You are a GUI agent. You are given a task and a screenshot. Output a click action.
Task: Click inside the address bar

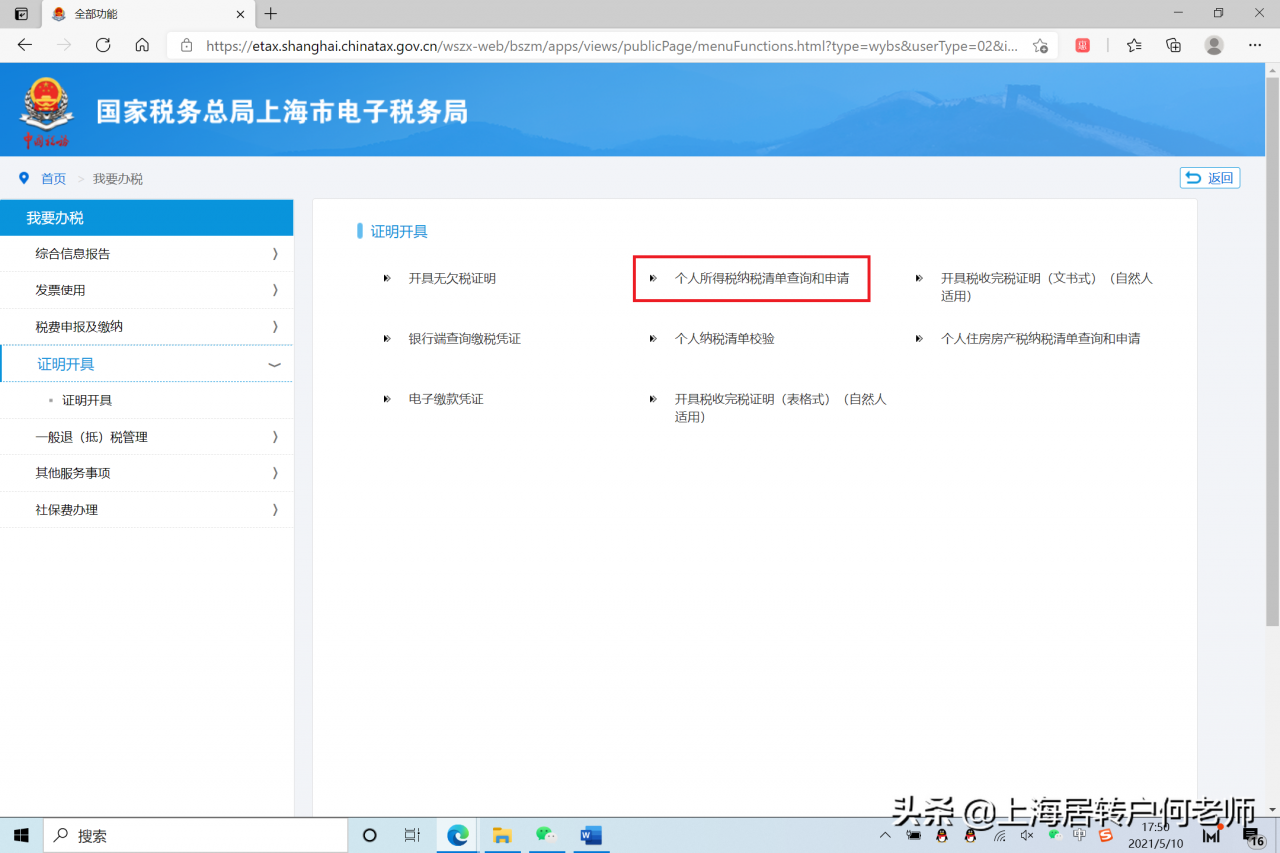(x=600, y=45)
